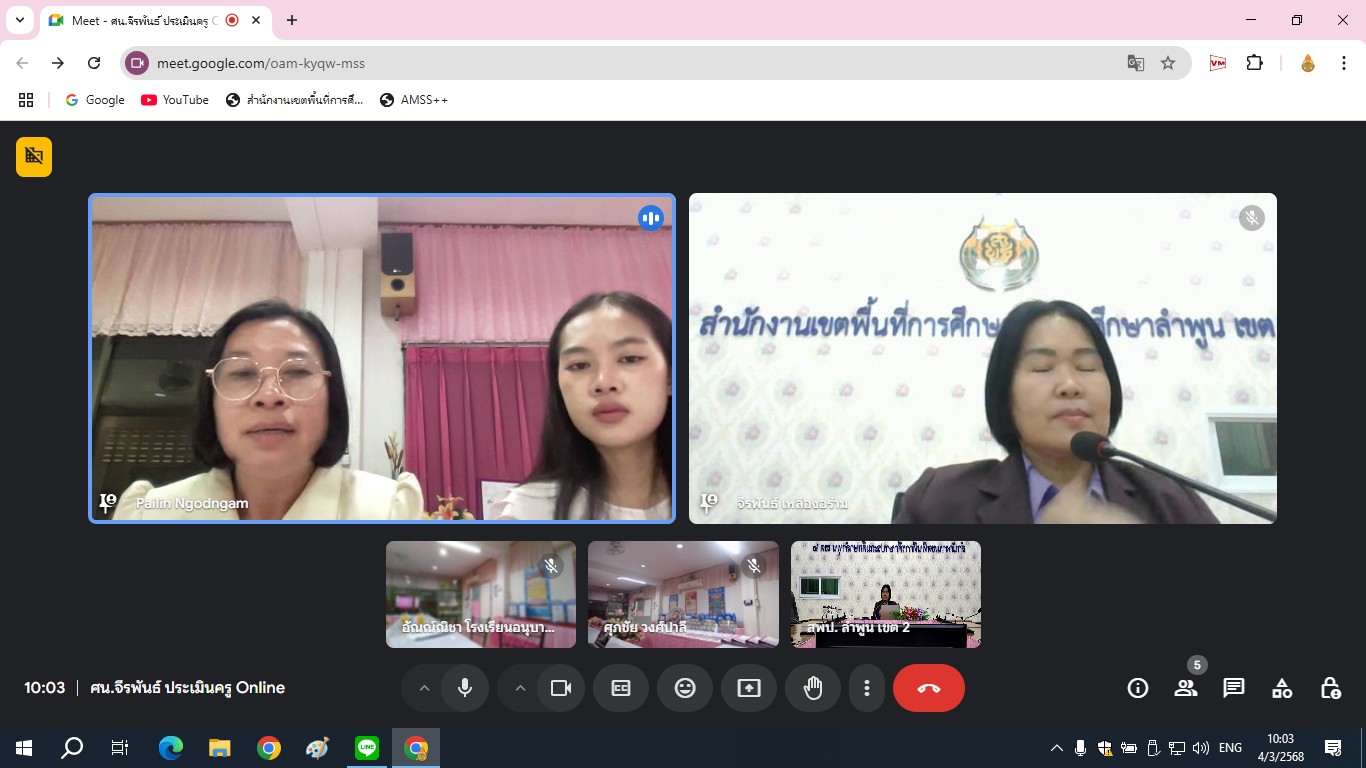The width and height of the screenshot is (1366, 768).
Task: Click the present now screen-share icon
Action: 749,688
